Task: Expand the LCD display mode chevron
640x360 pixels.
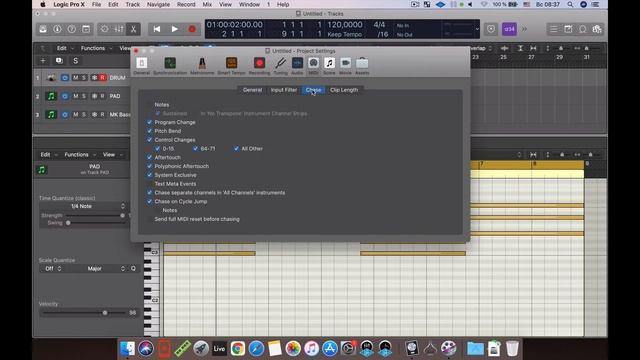Action: [477, 29]
